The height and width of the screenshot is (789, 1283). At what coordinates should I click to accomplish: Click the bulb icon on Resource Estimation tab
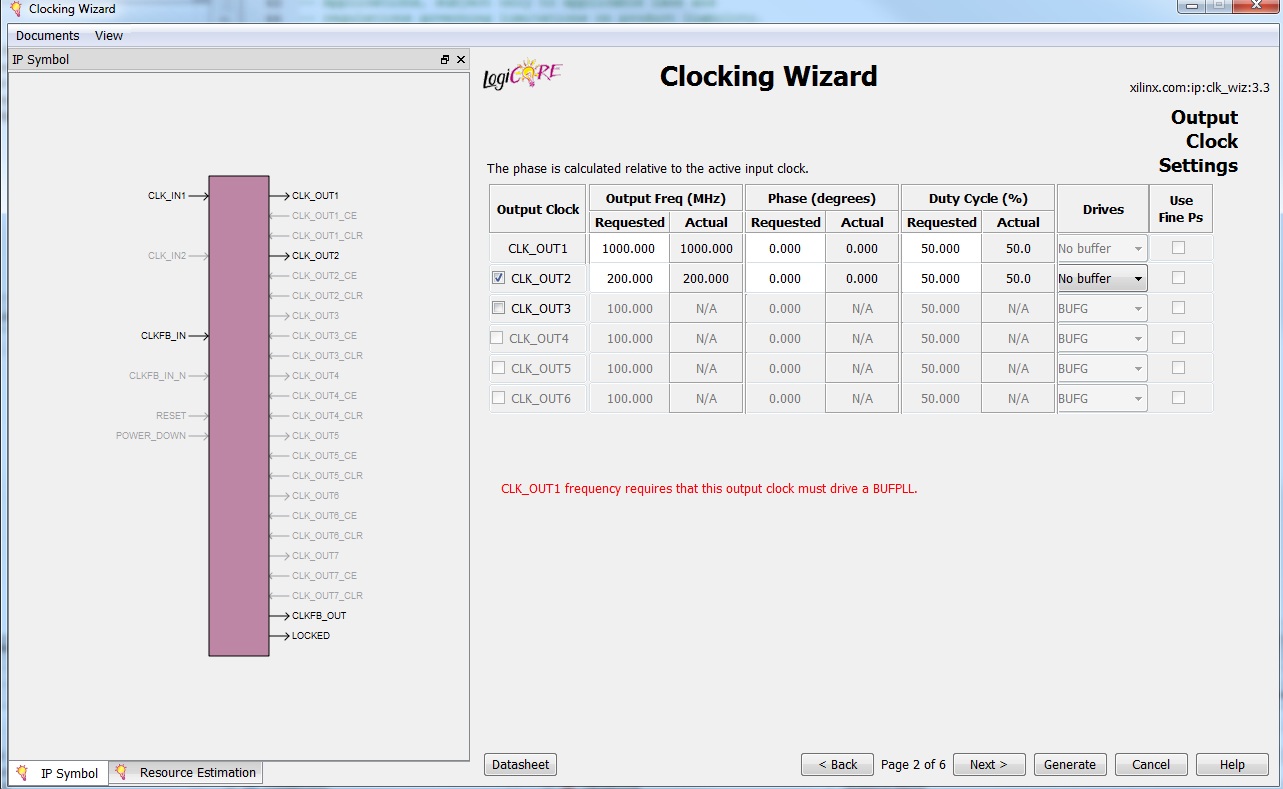click(120, 772)
